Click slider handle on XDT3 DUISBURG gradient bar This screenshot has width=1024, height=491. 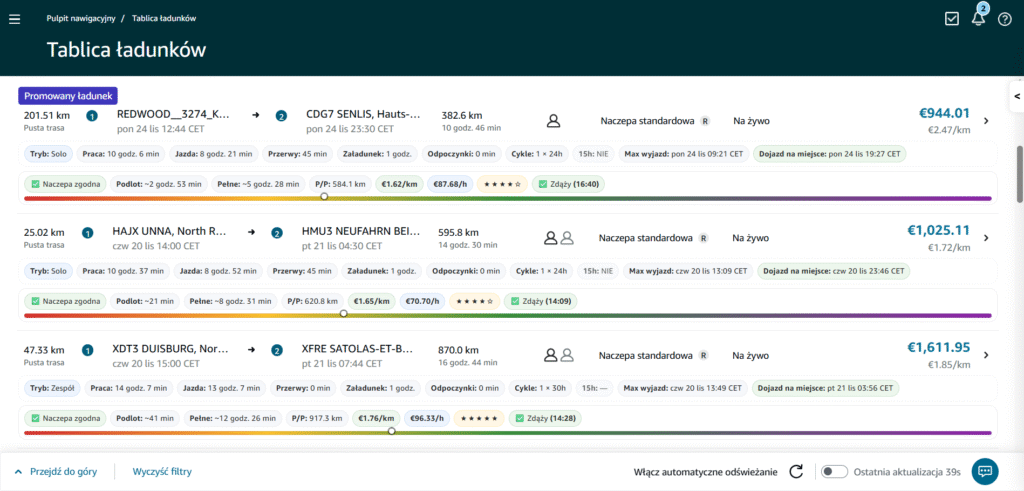coord(391,431)
